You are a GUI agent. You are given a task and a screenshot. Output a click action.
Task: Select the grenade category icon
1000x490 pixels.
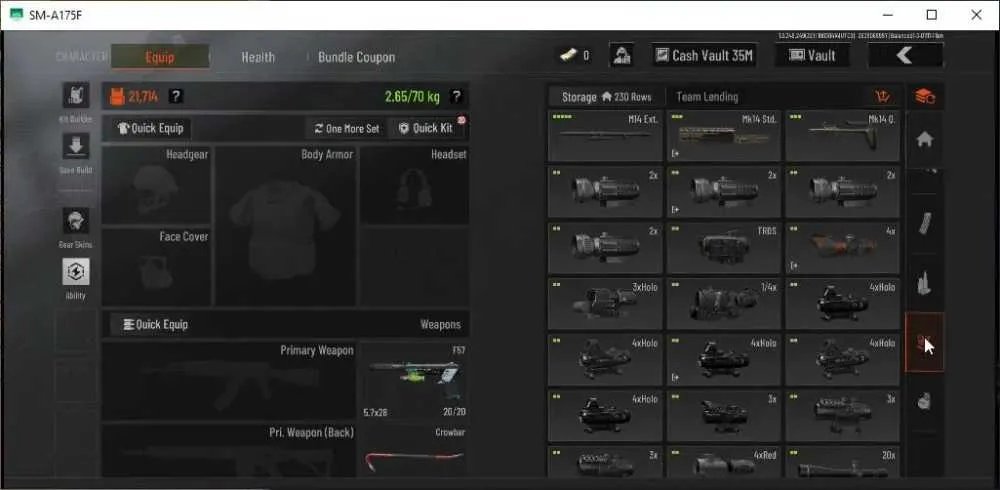(925, 402)
